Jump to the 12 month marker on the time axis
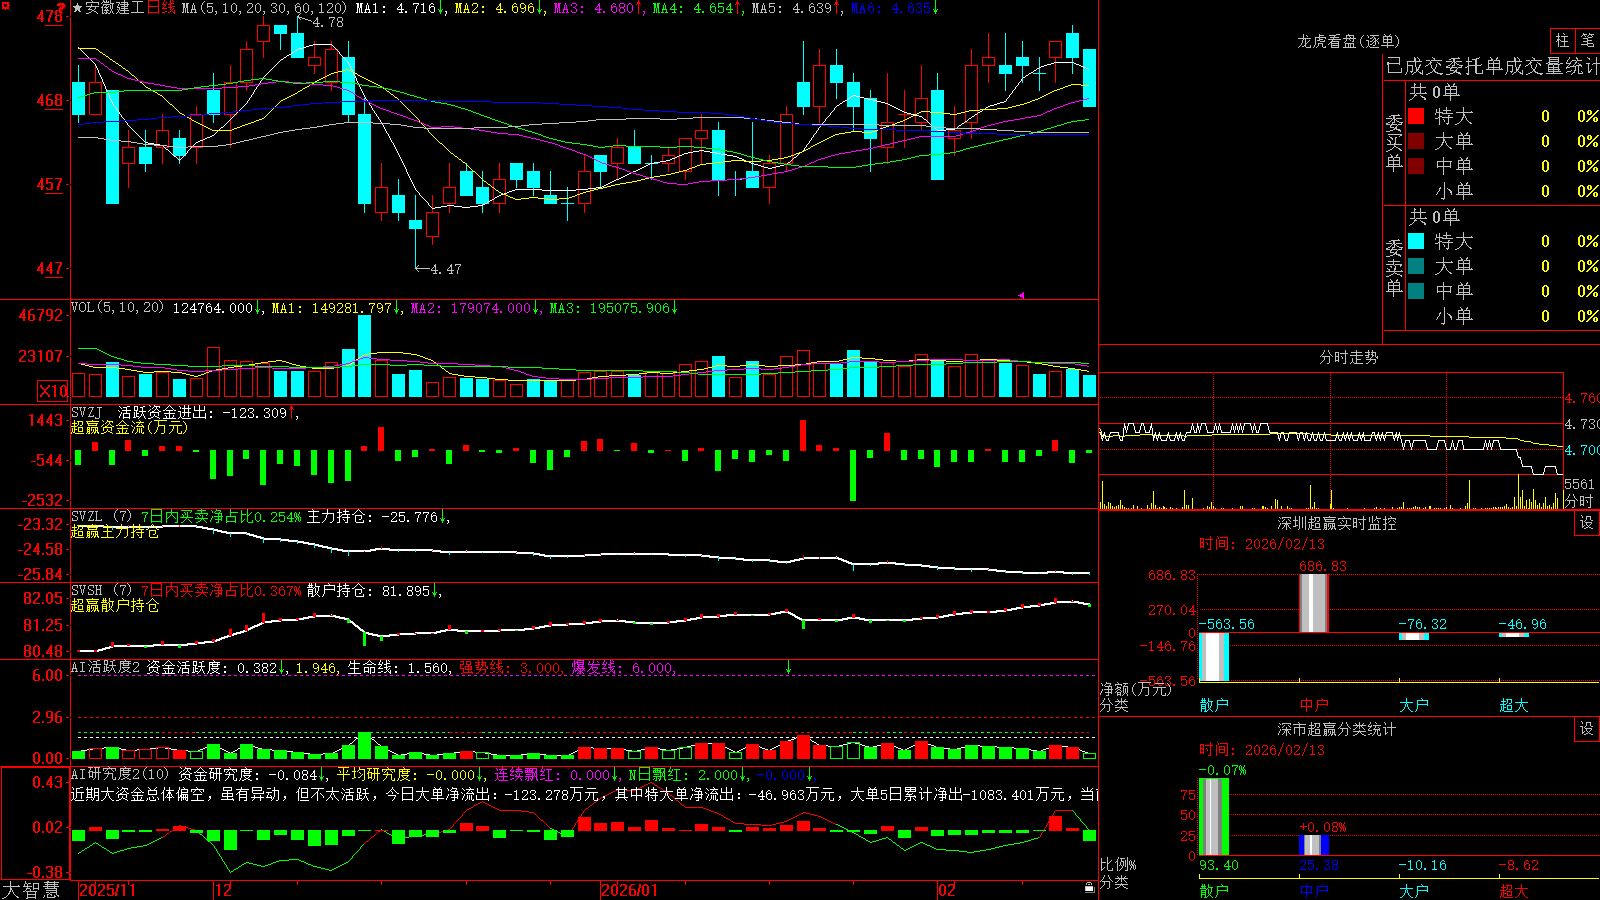This screenshot has height=900, width=1600. [x=223, y=890]
